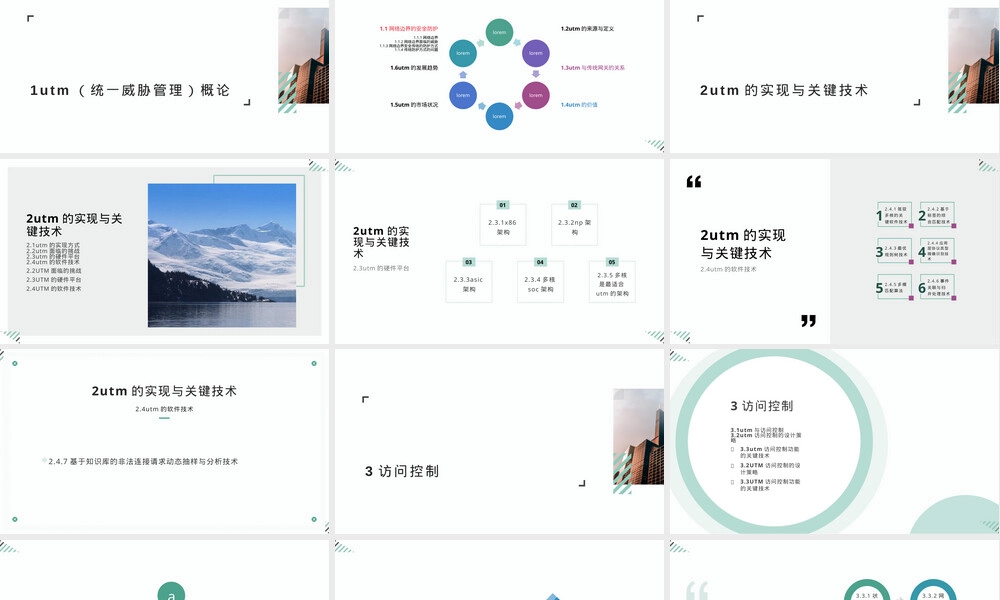Click numbered box 5 with 2.4.5 text

[895, 288]
